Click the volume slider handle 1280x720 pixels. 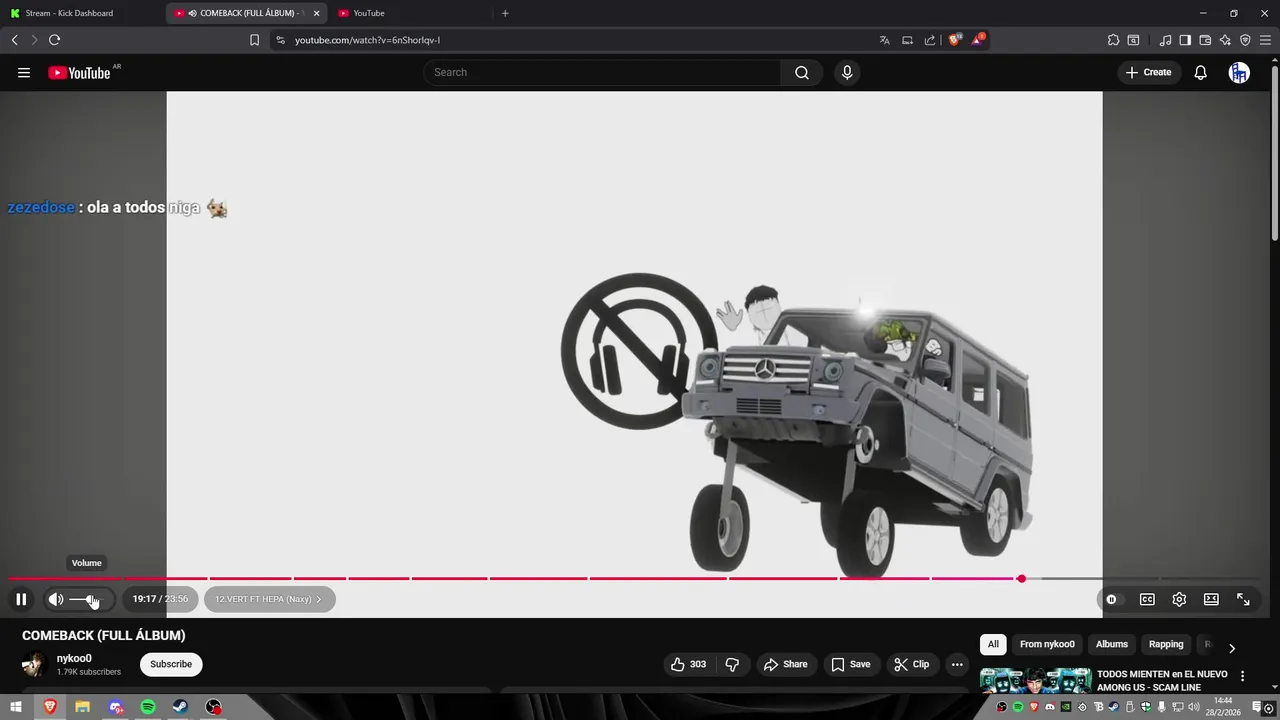point(91,599)
